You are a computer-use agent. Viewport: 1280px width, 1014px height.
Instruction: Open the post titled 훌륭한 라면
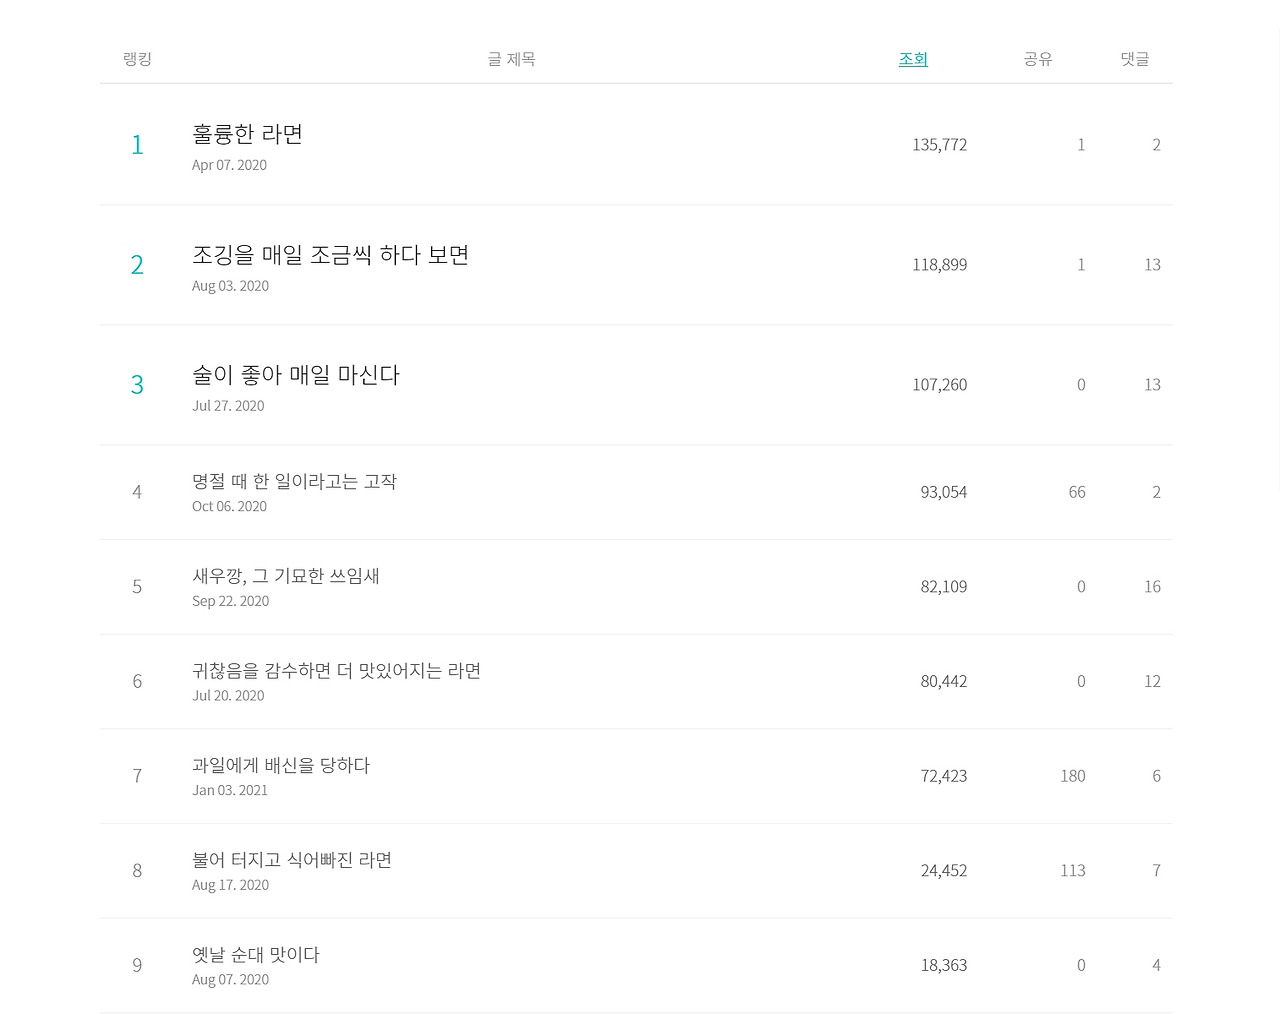pyautogui.click(x=247, y=134)
